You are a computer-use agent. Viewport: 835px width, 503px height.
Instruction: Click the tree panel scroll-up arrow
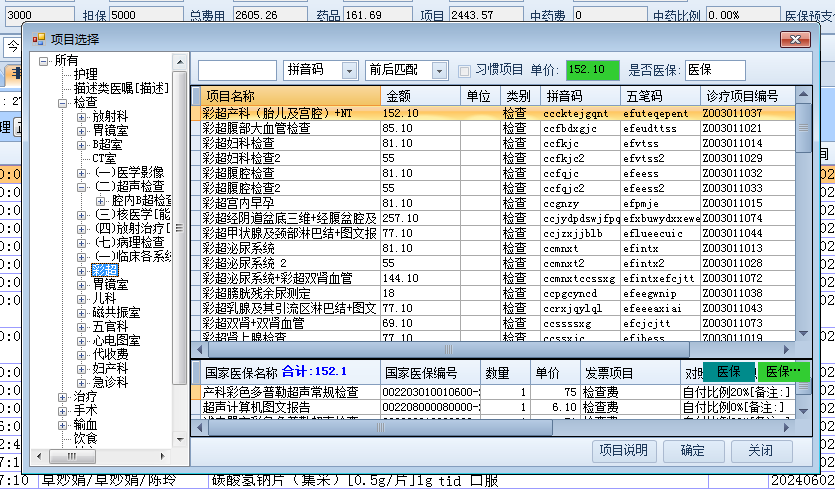180,62
